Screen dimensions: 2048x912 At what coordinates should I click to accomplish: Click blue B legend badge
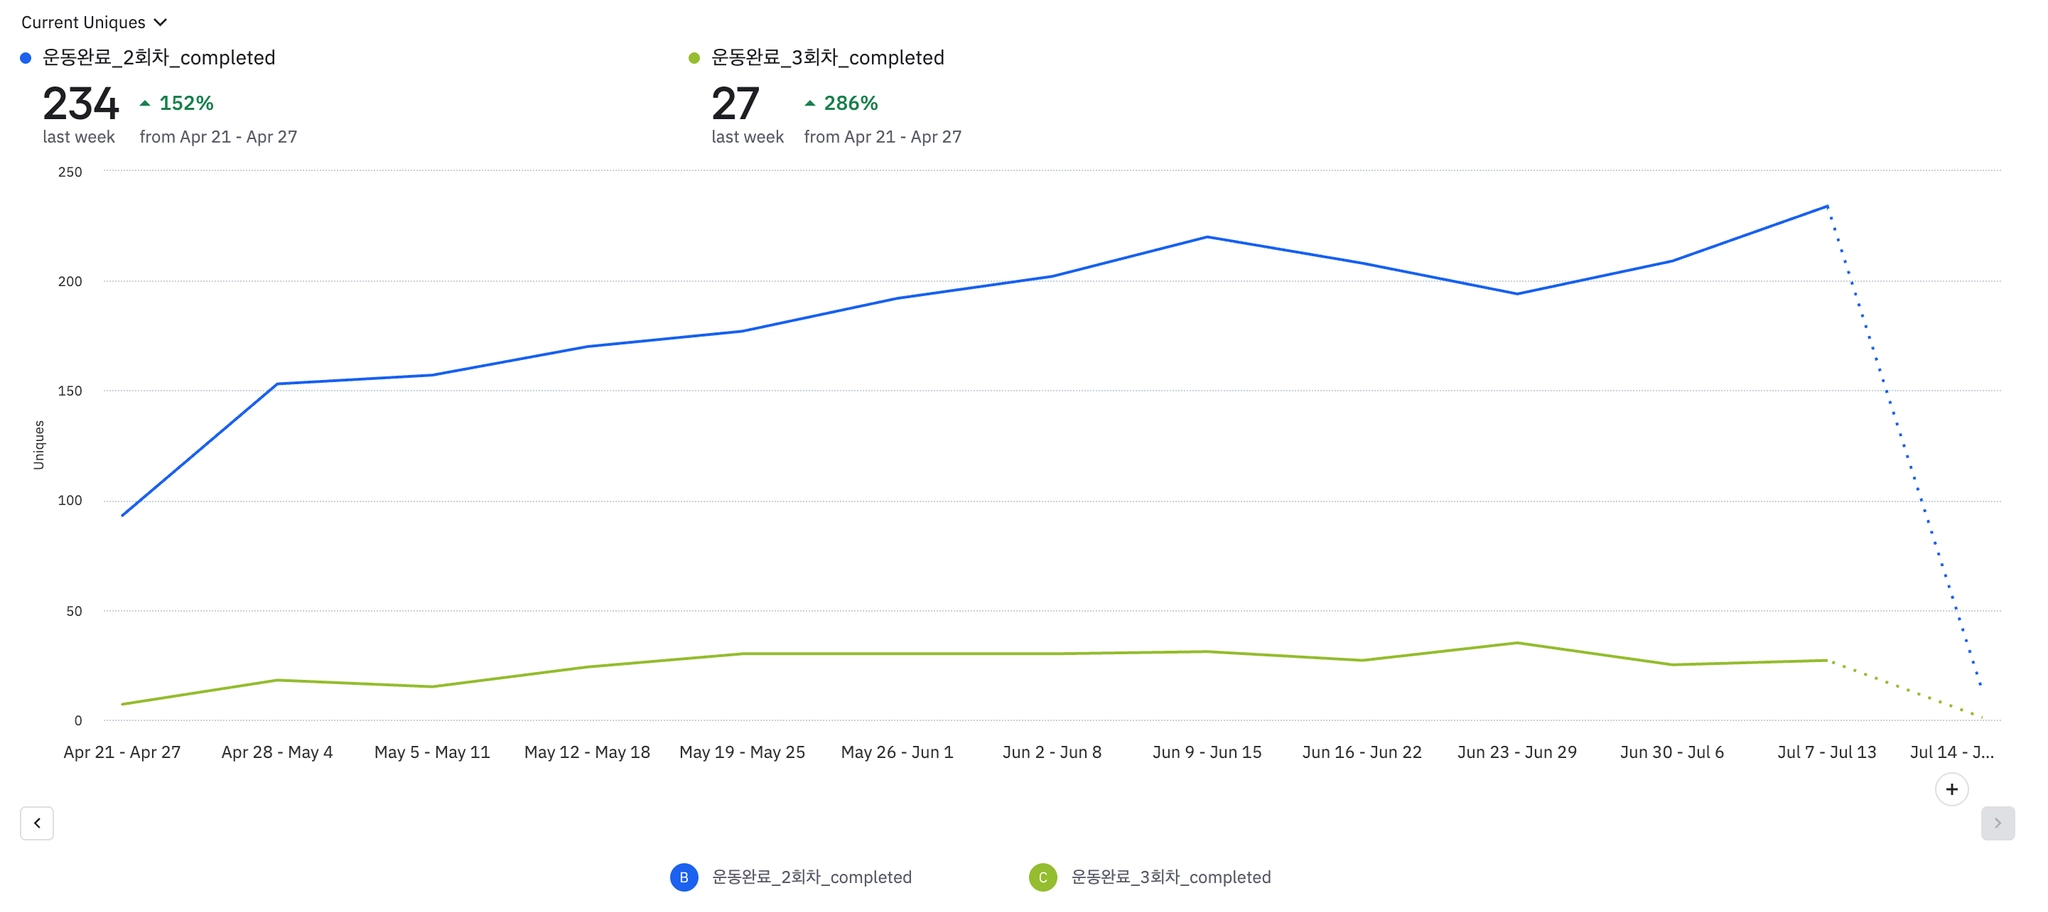(684, 877)
